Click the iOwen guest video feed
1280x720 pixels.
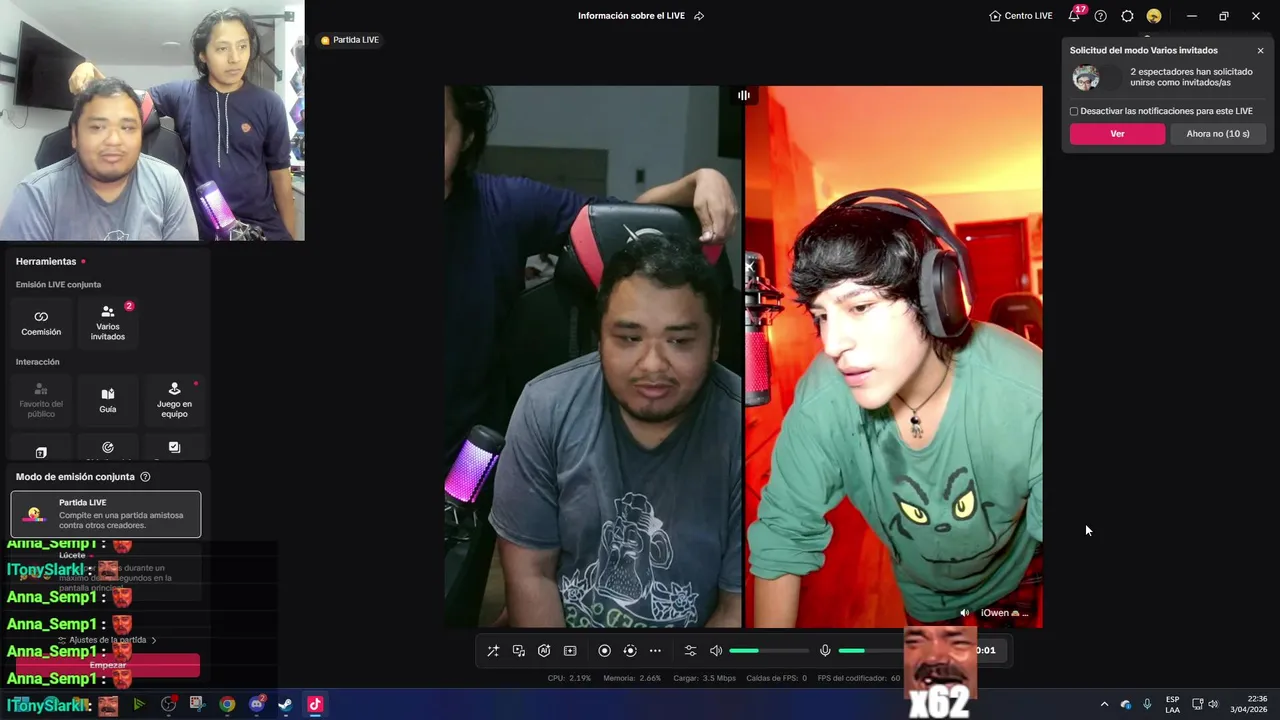point(893,357)
